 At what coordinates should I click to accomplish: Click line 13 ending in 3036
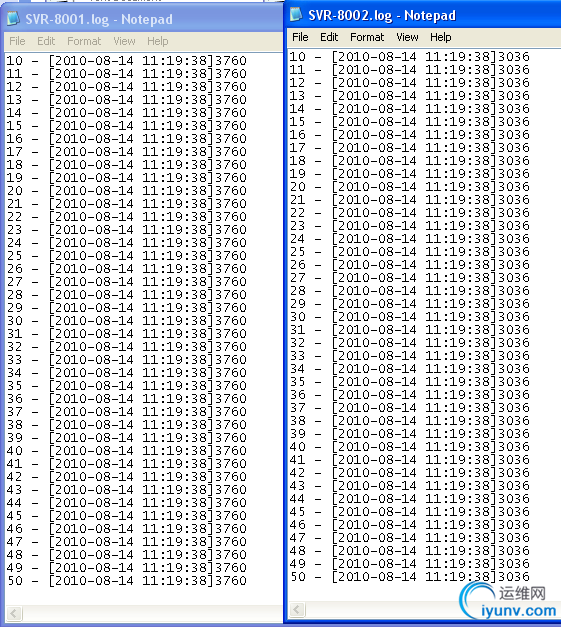(x=410, y=96)
